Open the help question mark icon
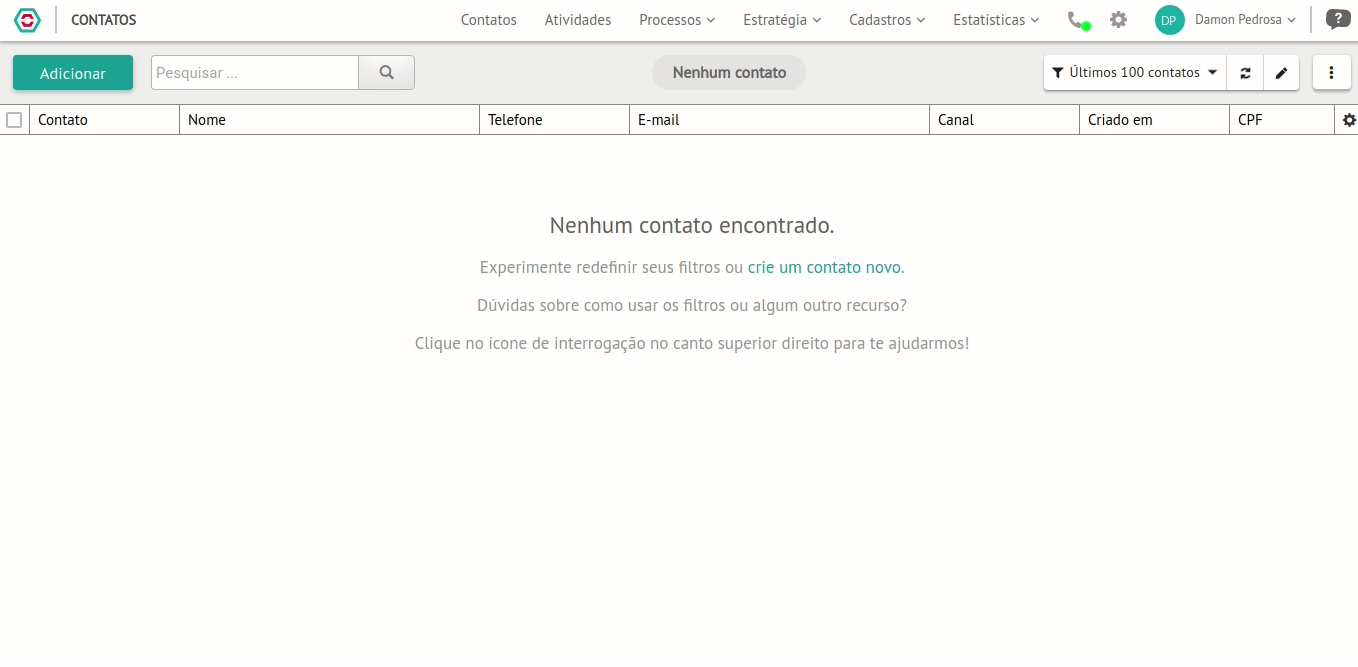Screen dimensions: 1358x667 point(1337,19)
